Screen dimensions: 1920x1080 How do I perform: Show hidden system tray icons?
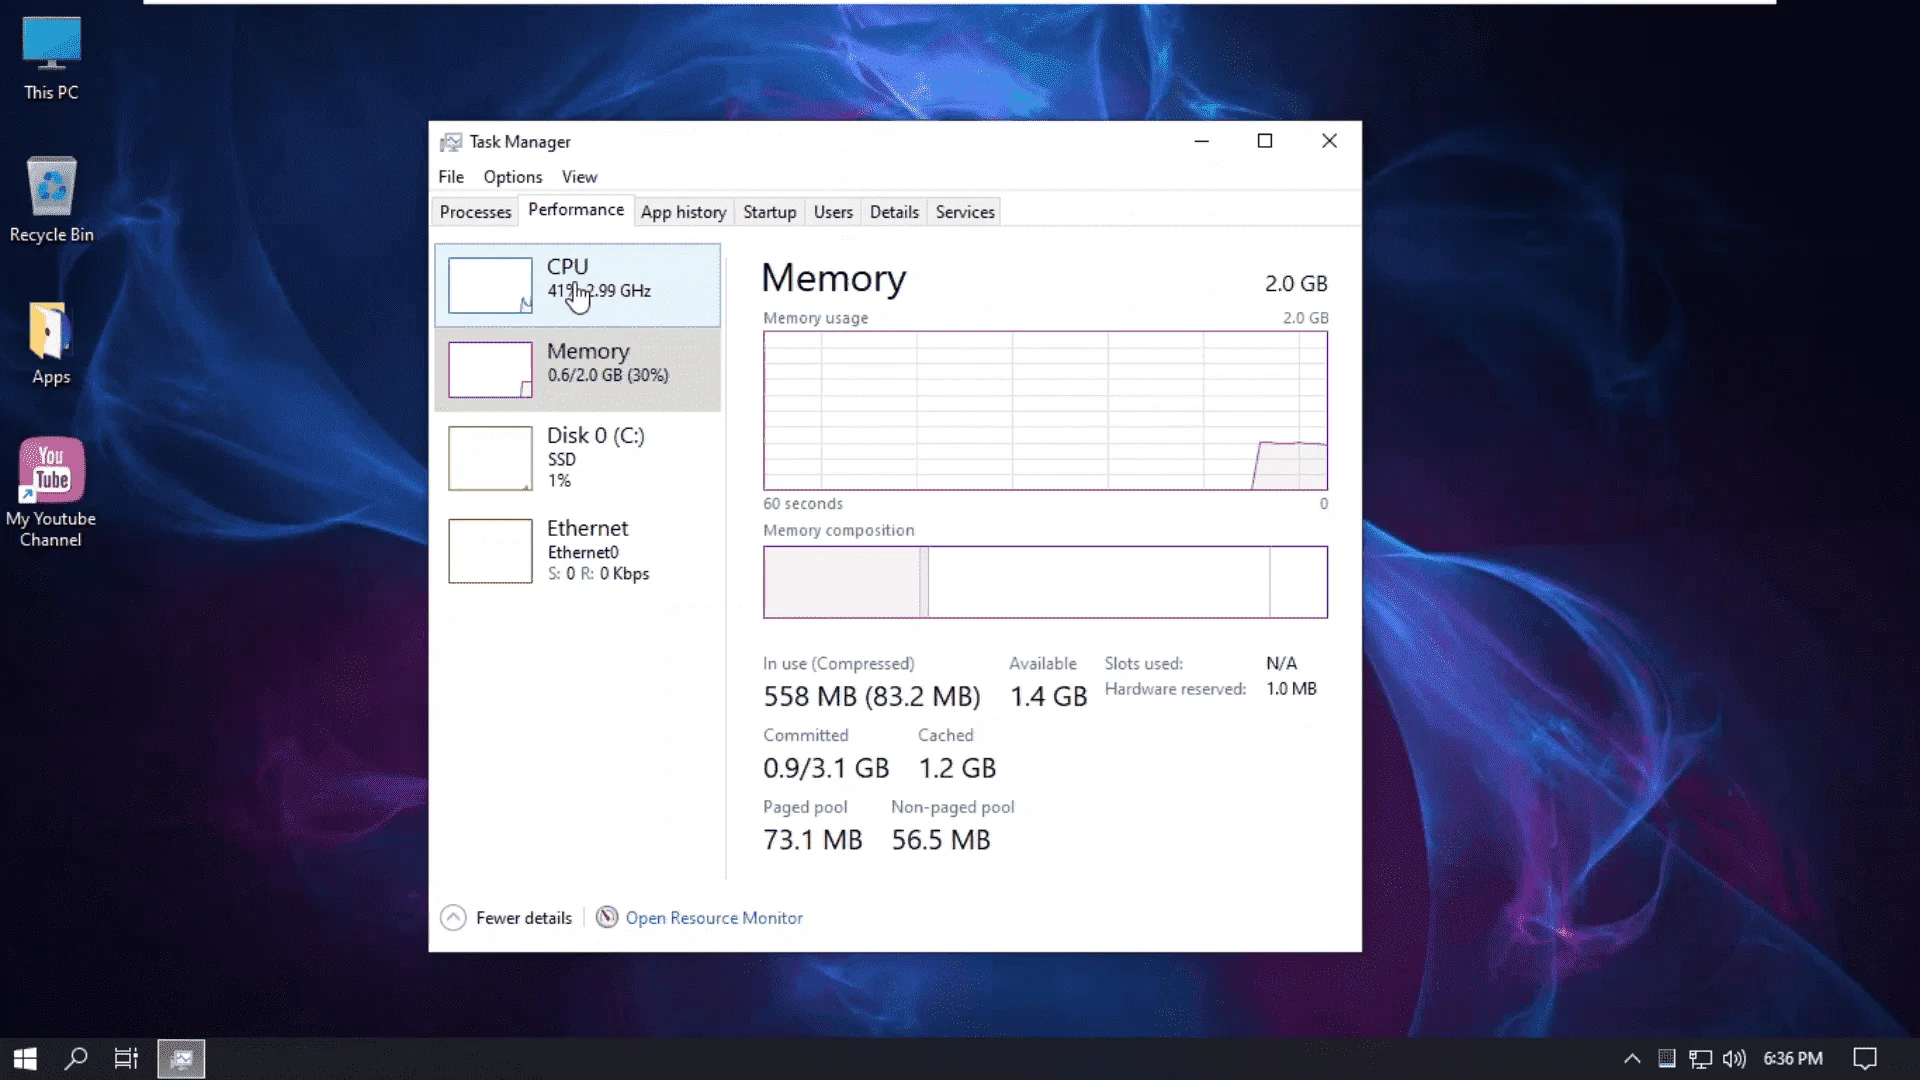[x=1632, y=1058]
